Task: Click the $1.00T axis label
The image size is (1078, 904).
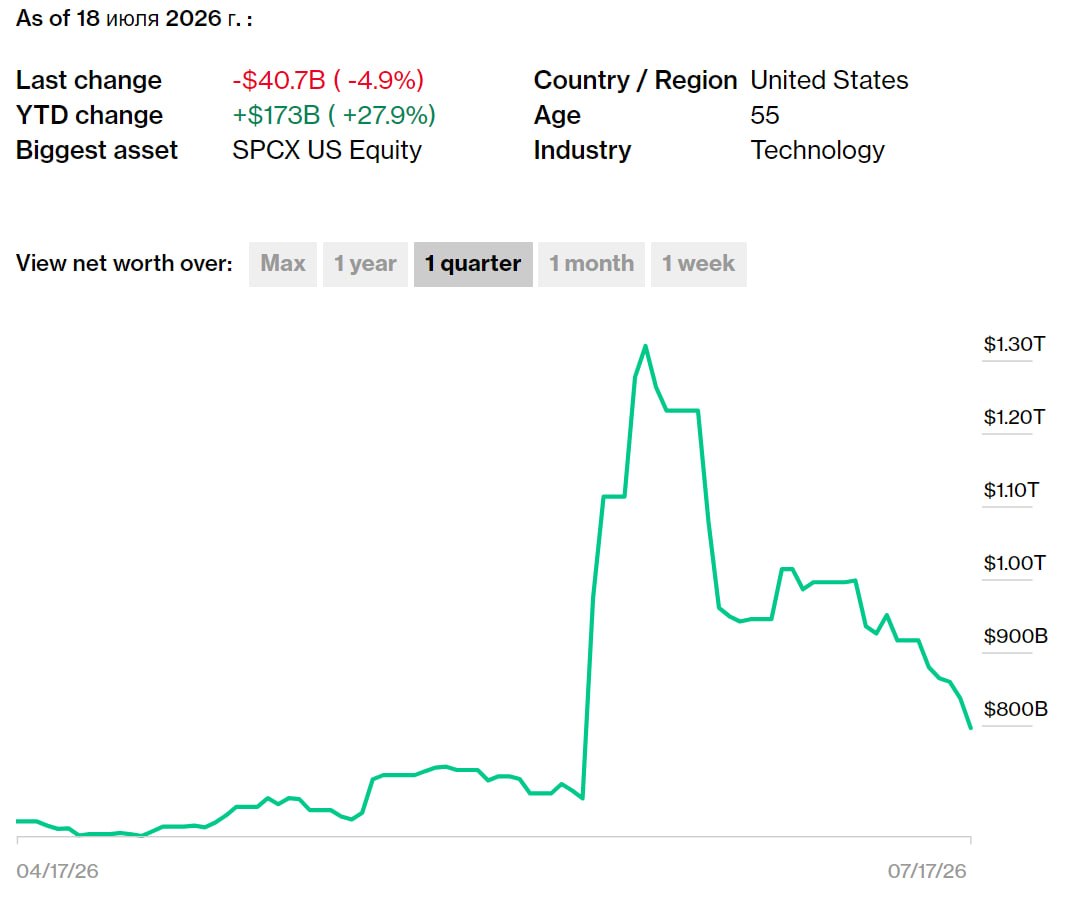Action: point(1014,563)
